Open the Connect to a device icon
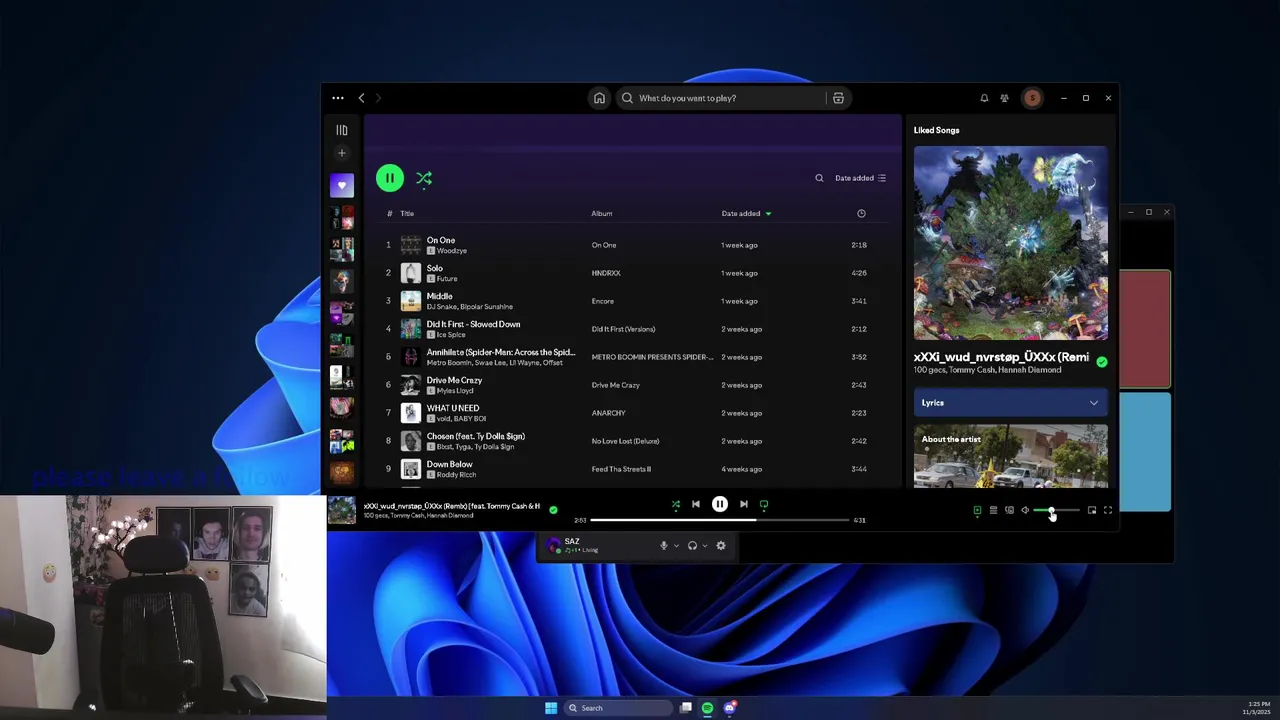This screenshot has width=1280, height=720. pos(1009,511)
